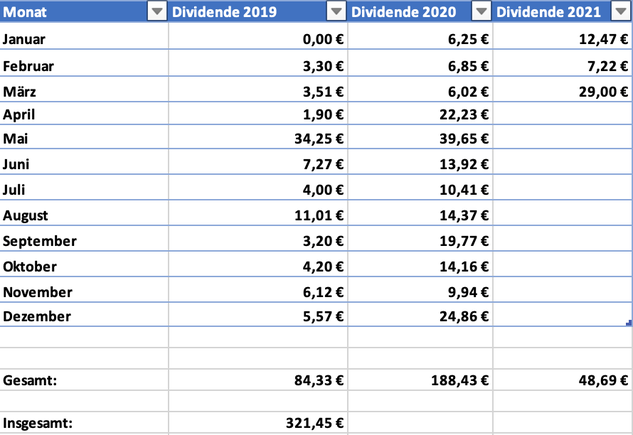Image resolution: width=633 pixels, height=435 pixels.
Task: Select the Dividende 2019 header cell
Action: 258,11
